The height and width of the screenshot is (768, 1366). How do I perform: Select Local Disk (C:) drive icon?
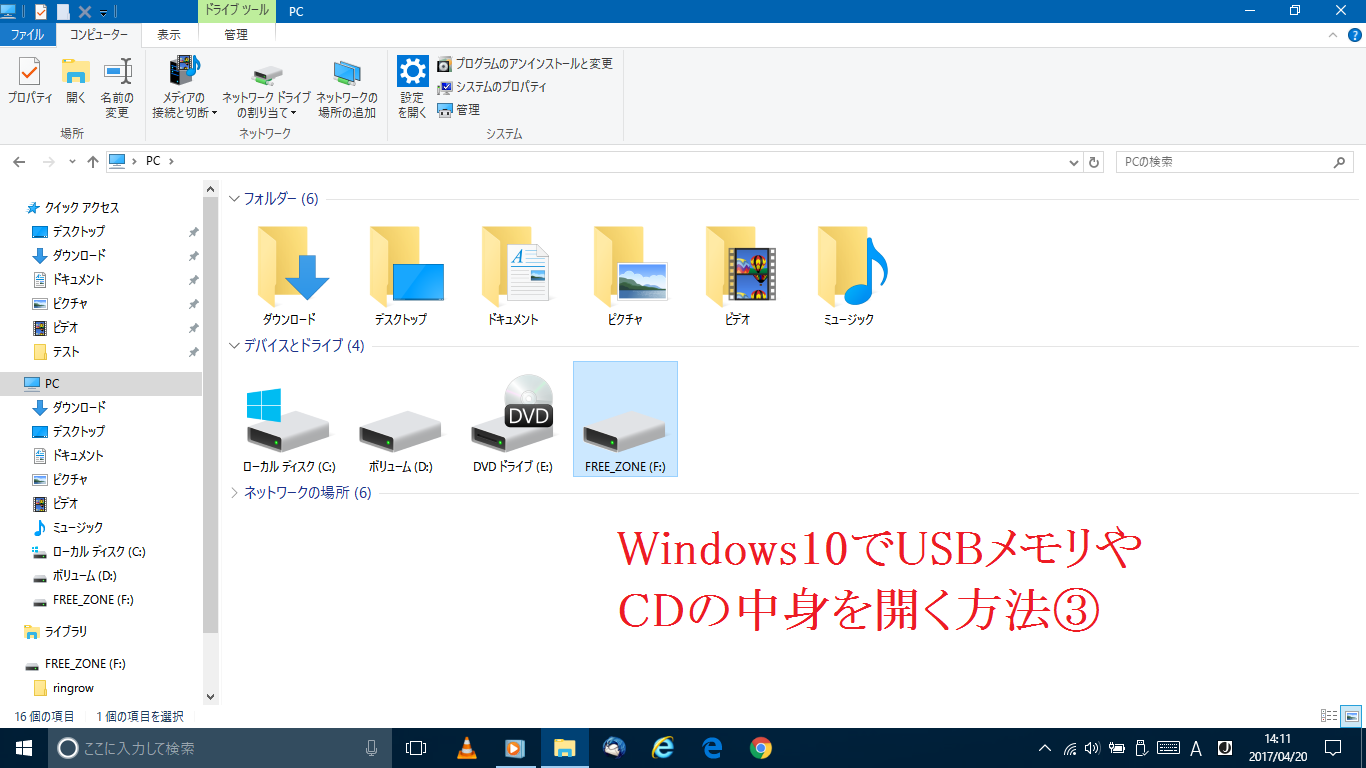tap(289, 420)
